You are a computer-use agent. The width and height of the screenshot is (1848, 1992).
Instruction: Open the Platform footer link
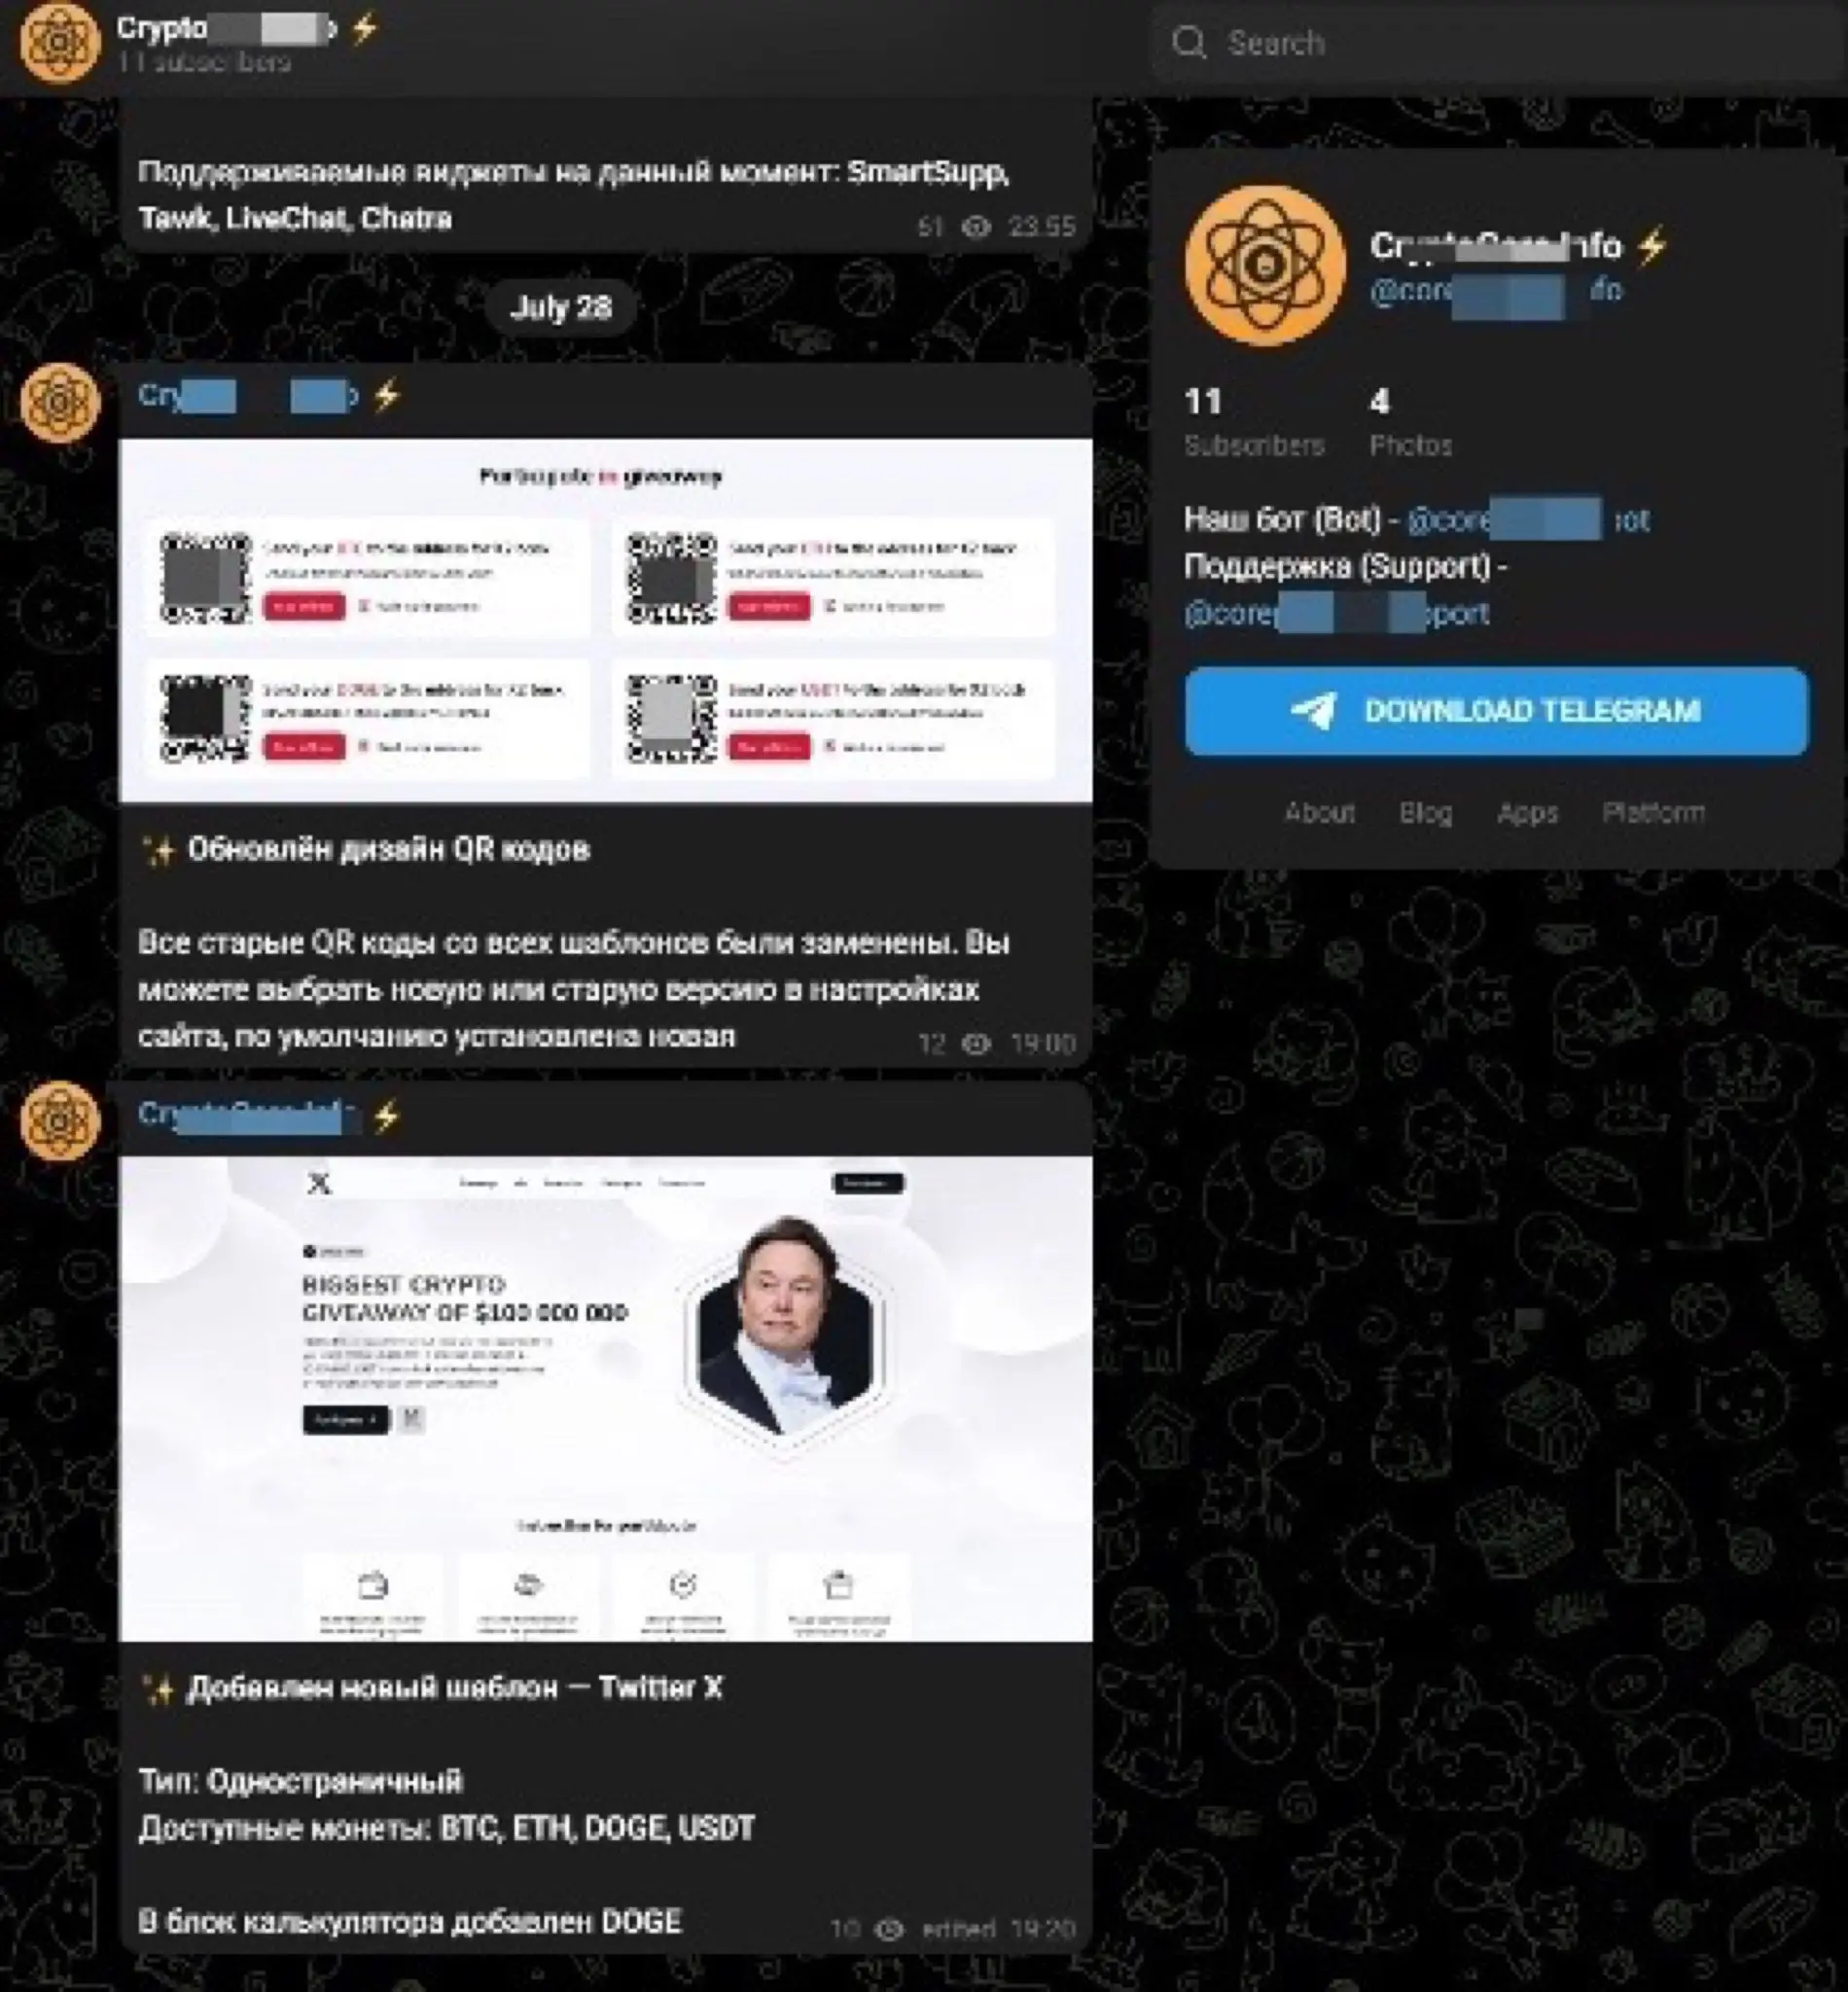coord(1653,812)
